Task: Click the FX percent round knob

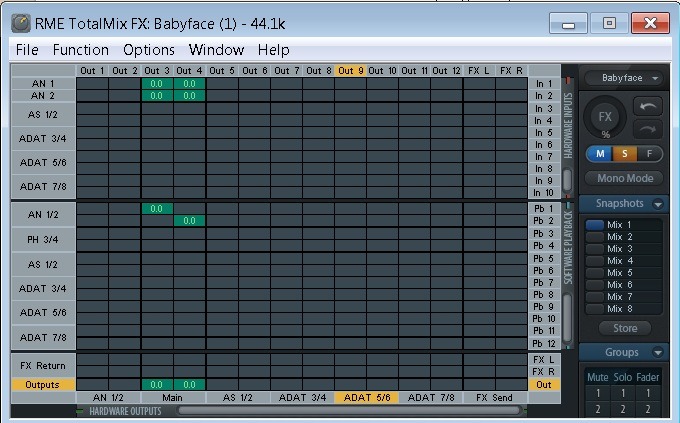Action: pyautogui.click(x=605, y=117)
